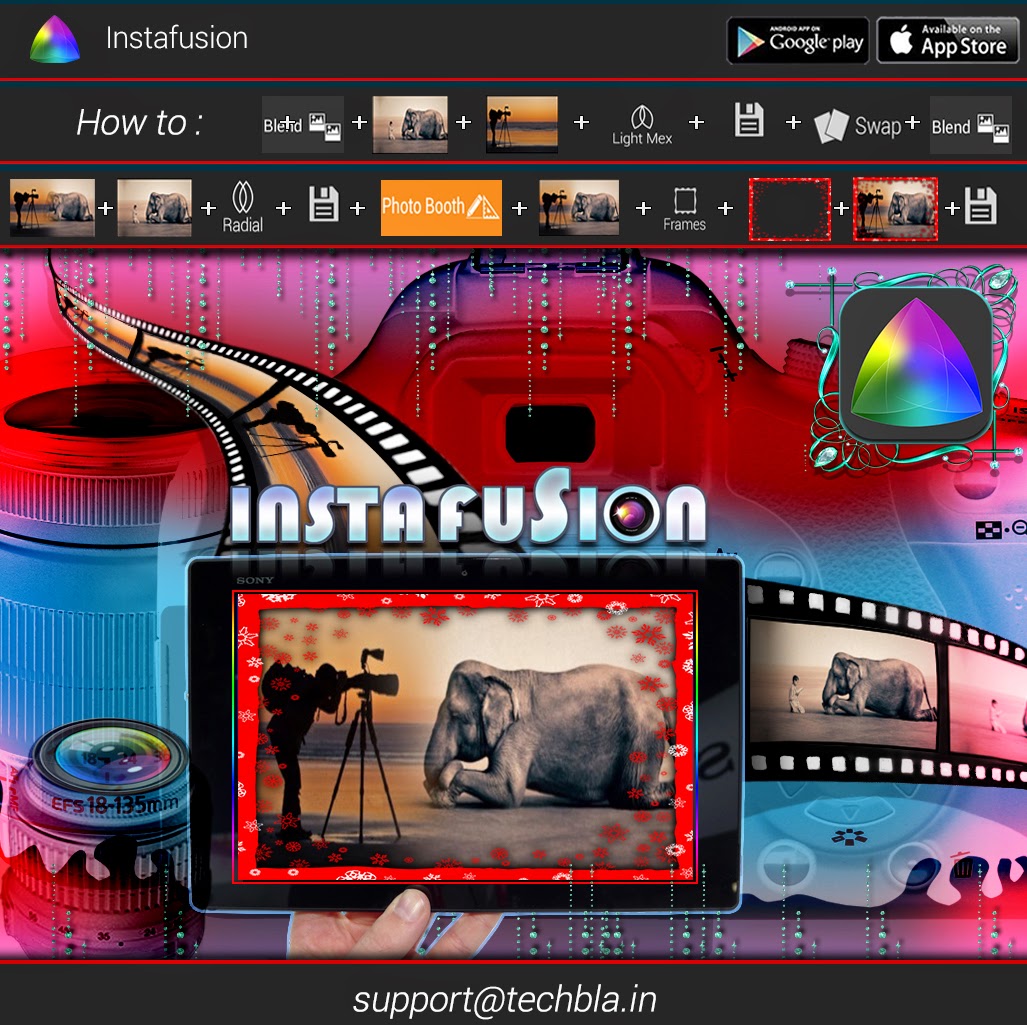Click the large Instafusion app icon
Screen dimensions: 1027x1025
(916, 367)
